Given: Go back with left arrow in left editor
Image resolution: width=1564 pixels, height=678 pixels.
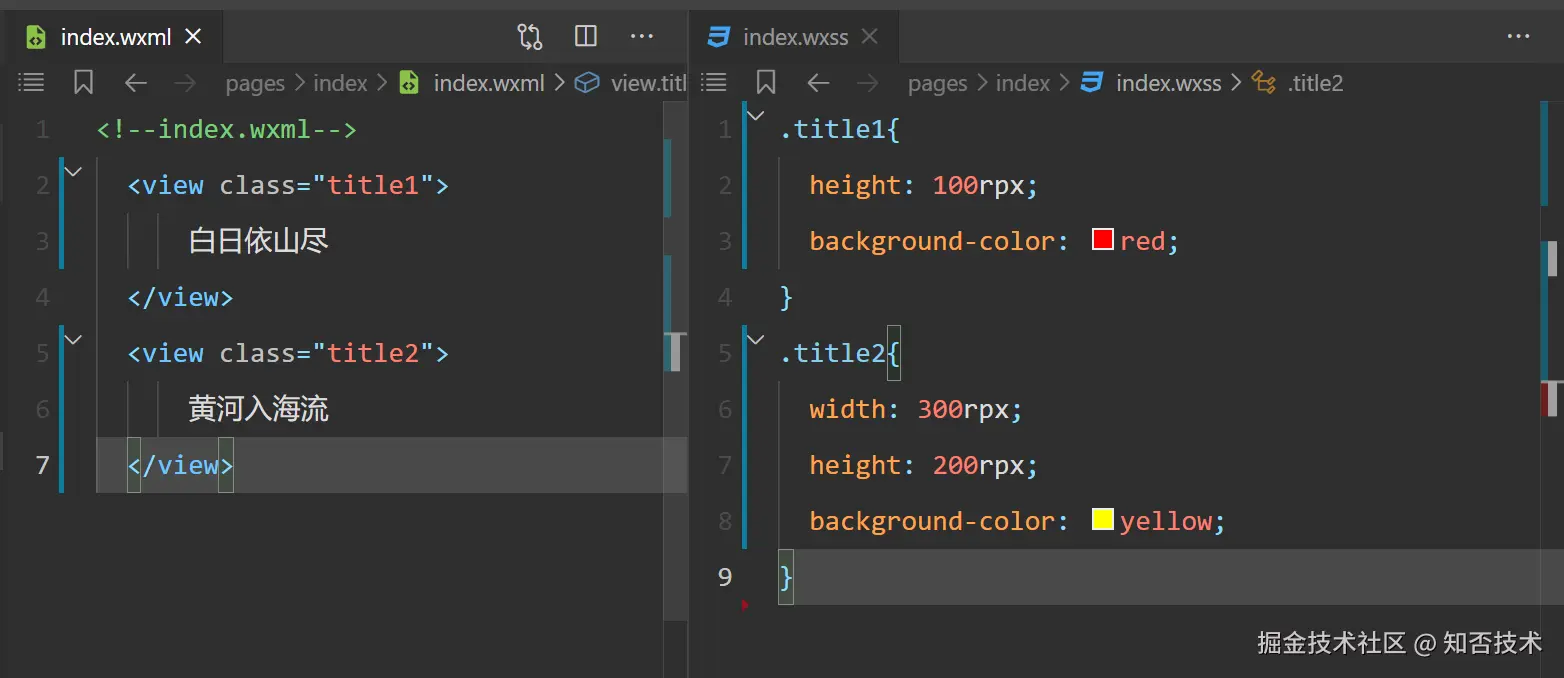Looking at the screenshot, I should 135,83.
